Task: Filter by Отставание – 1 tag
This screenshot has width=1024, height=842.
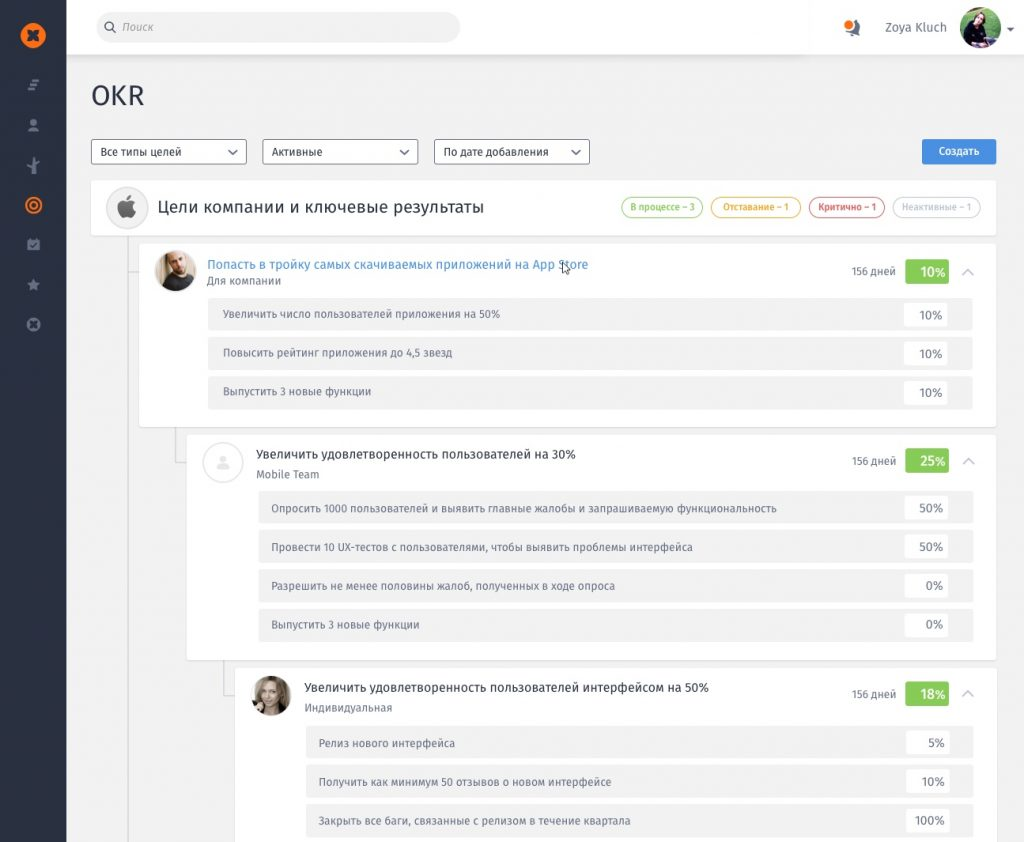Action: (x=756, y=207)
